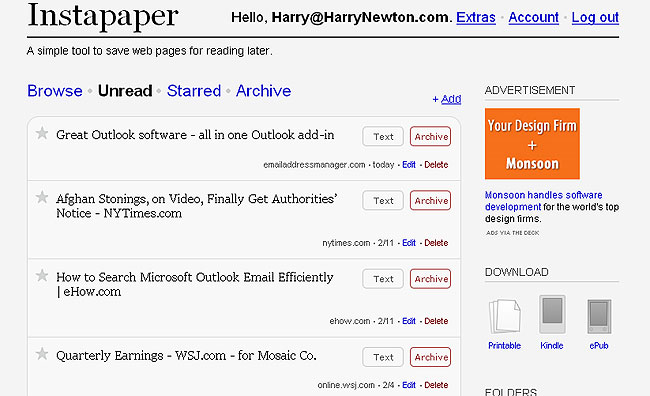
Task: Star the Afghan Stonings article
Action: (x=42, y=197)
